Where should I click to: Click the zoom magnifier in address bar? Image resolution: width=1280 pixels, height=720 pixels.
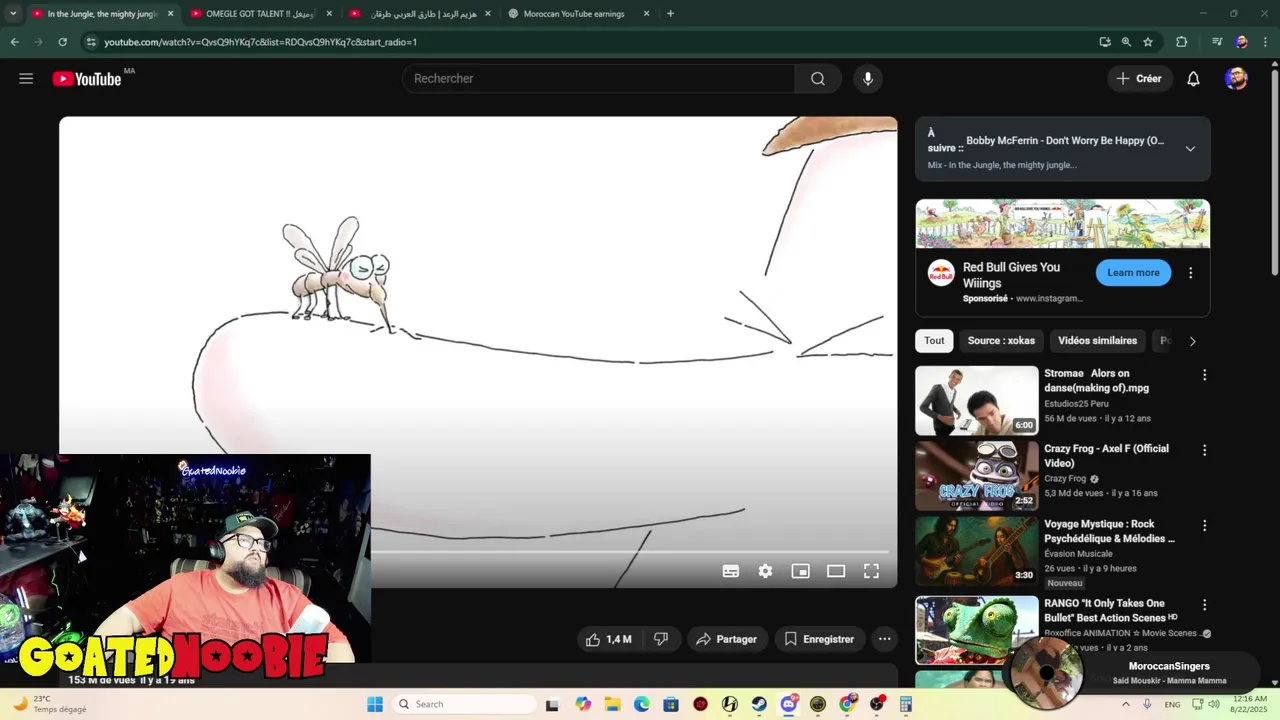coord(1126,42)
